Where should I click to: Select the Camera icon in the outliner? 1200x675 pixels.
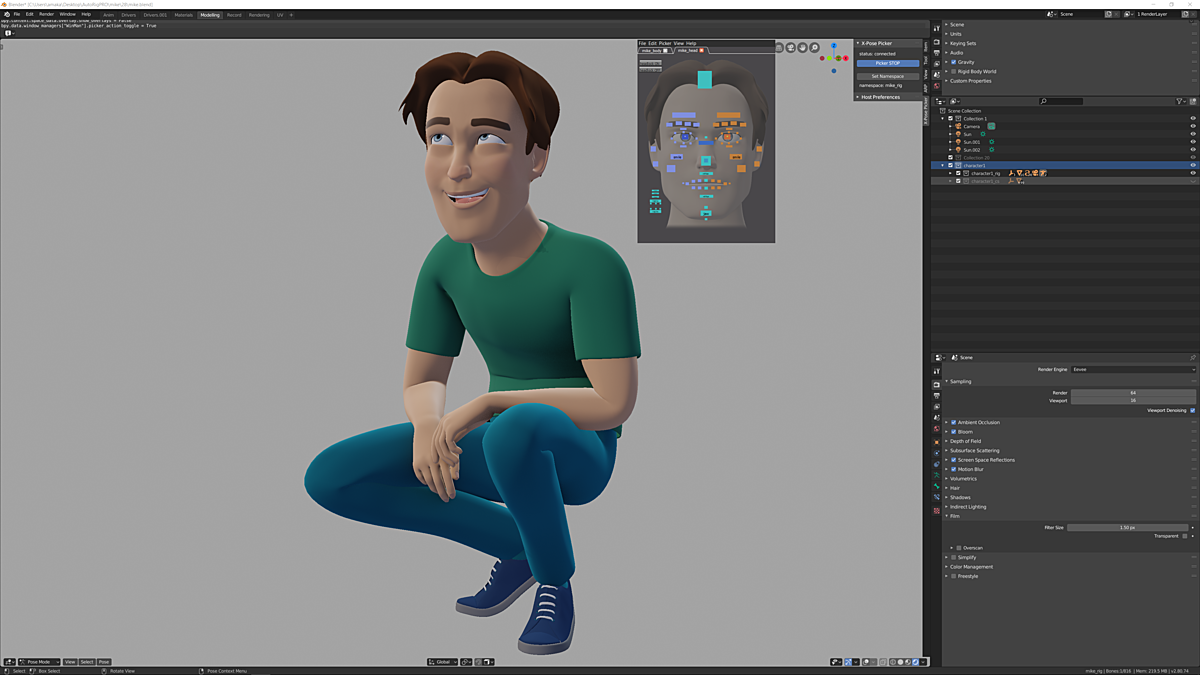click(x=957, y=126)
